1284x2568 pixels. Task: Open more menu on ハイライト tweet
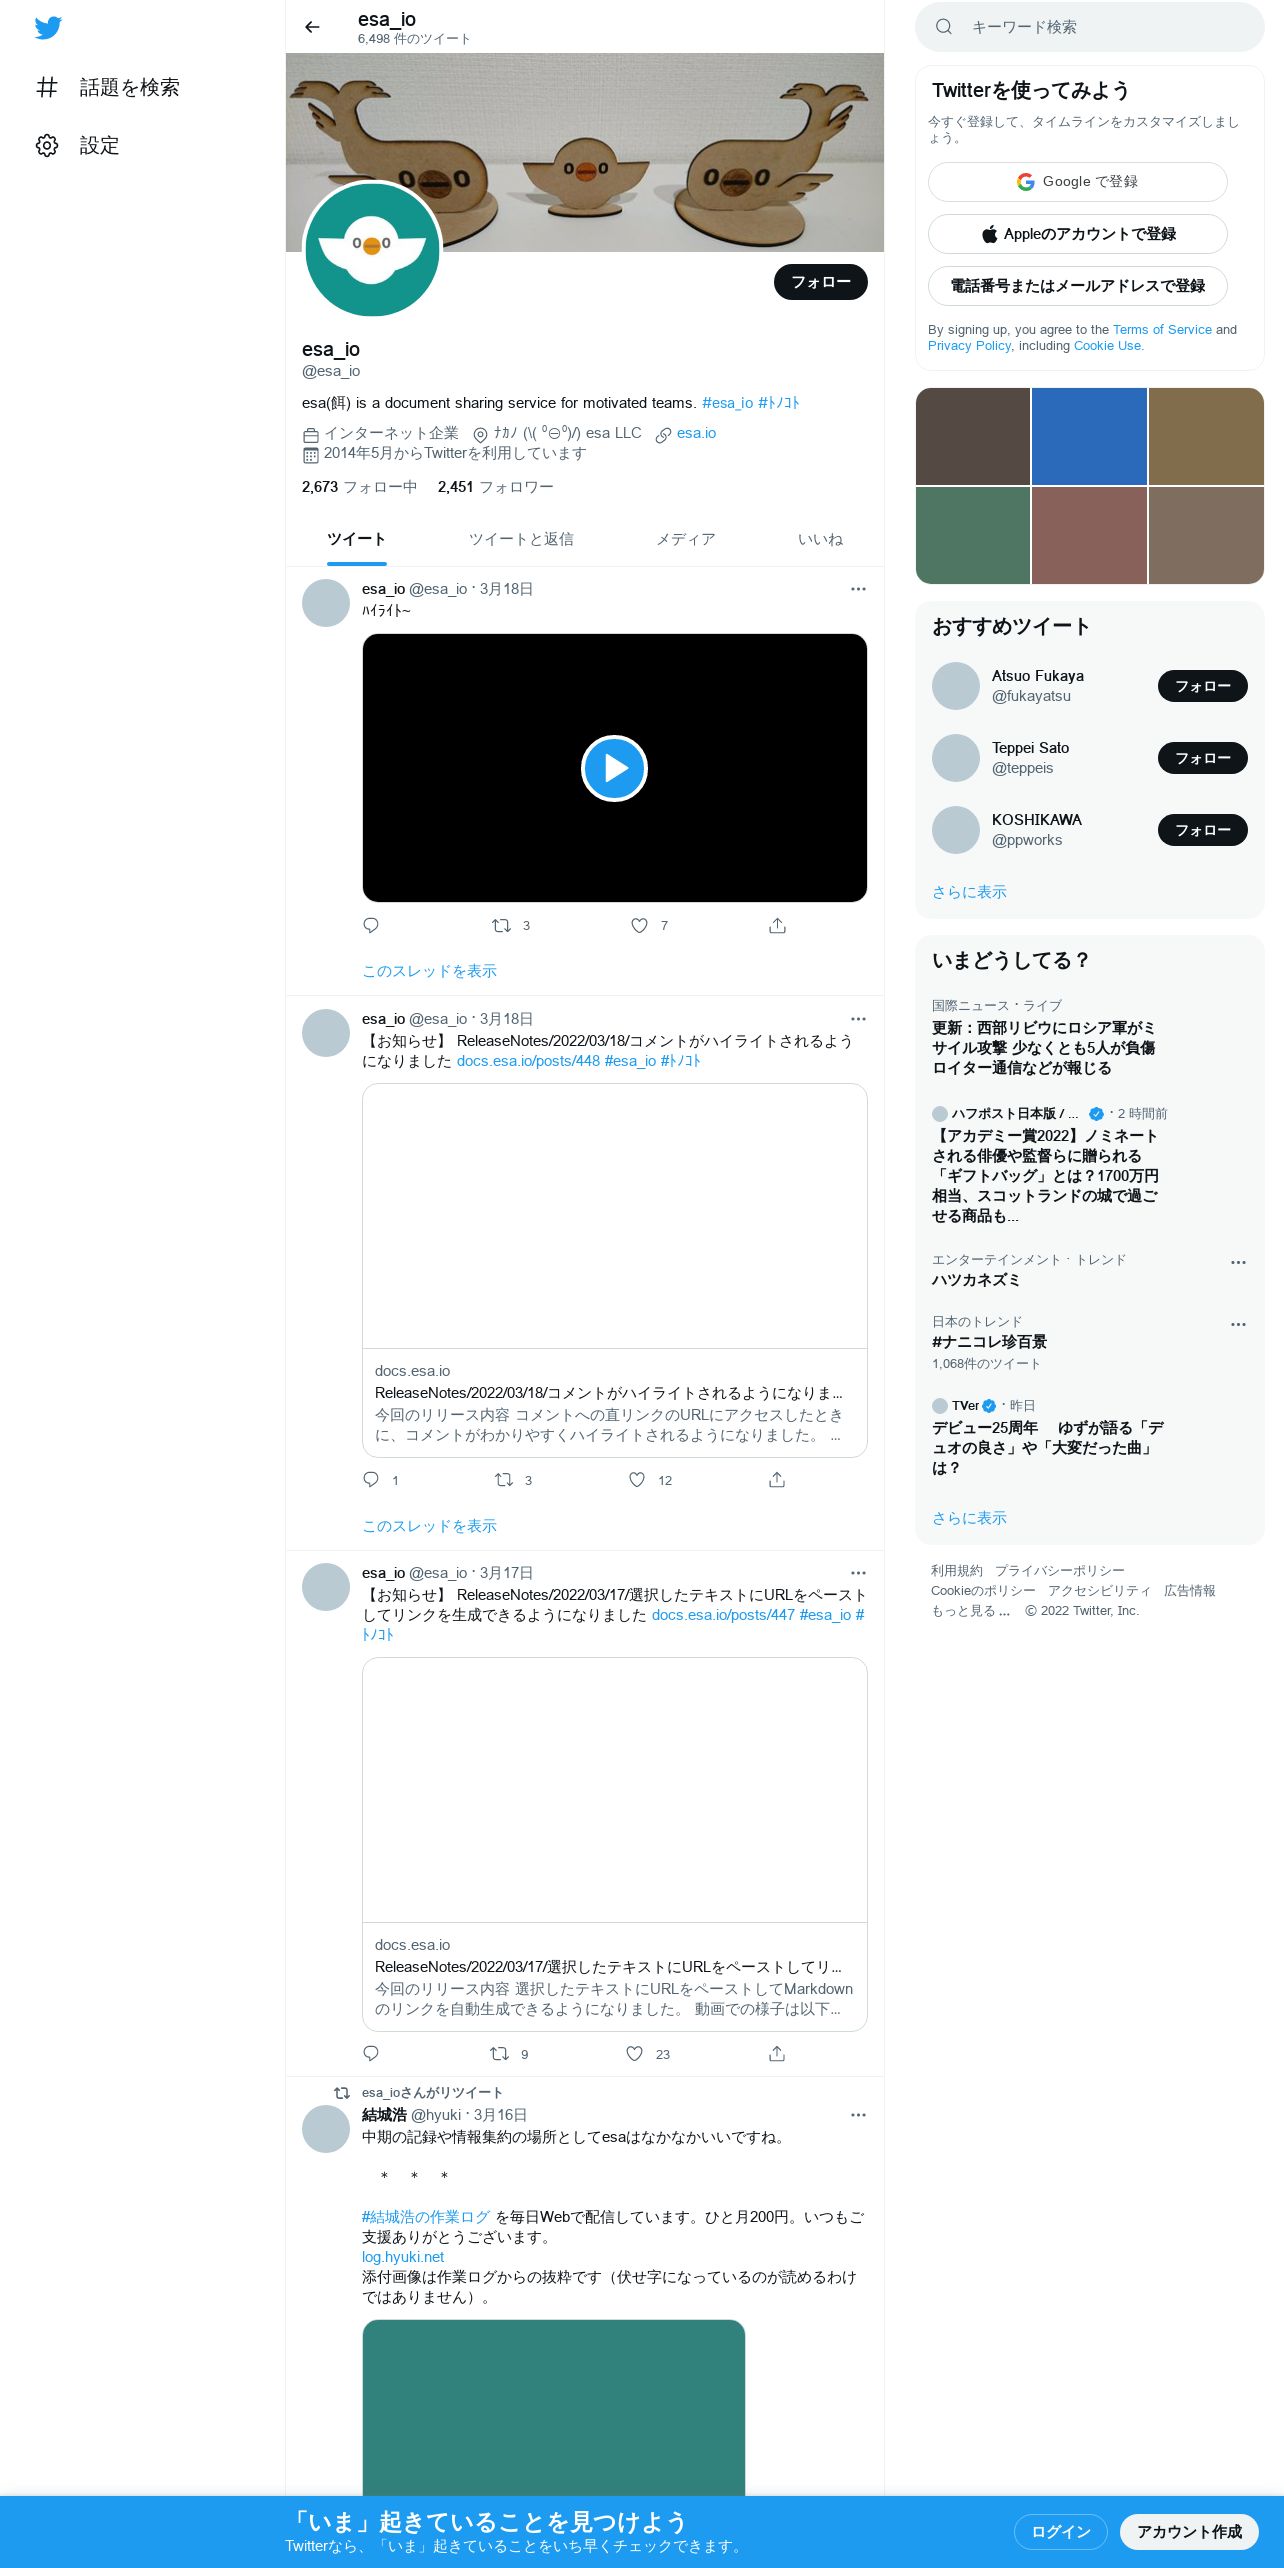[858, 589]
